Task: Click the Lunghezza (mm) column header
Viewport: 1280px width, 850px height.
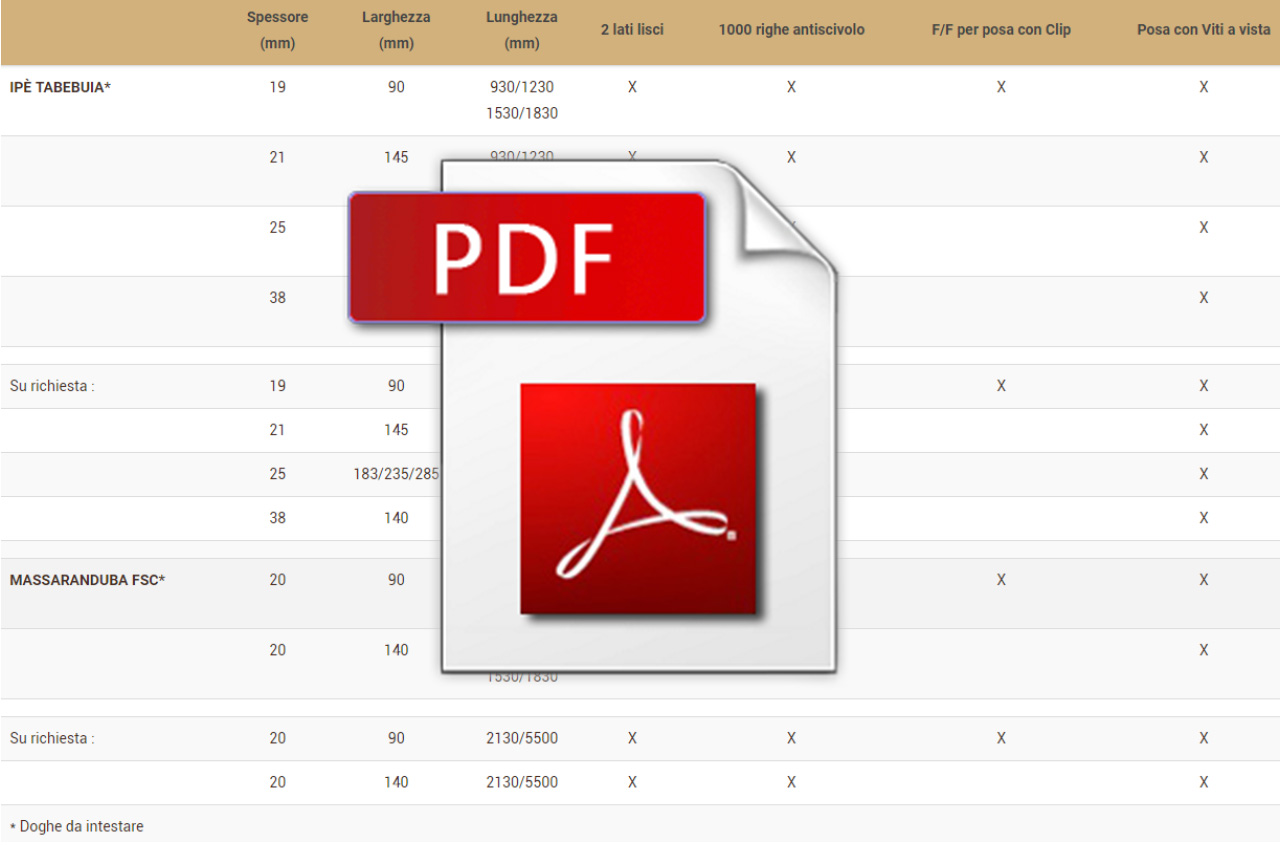Action: (x=522, y=30)
